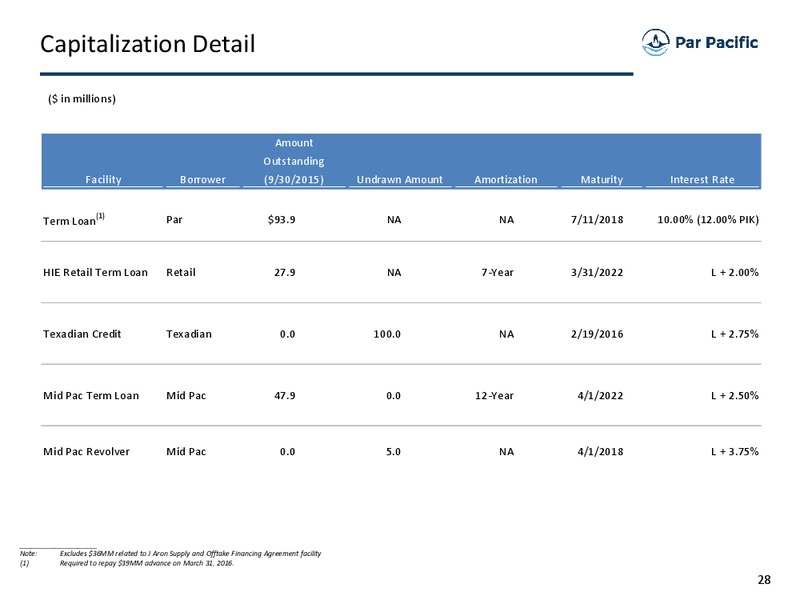This screenshot has height=600, width=800.
Task: Click the L + 2.75% interest rate
Action: tap(735, 334)
